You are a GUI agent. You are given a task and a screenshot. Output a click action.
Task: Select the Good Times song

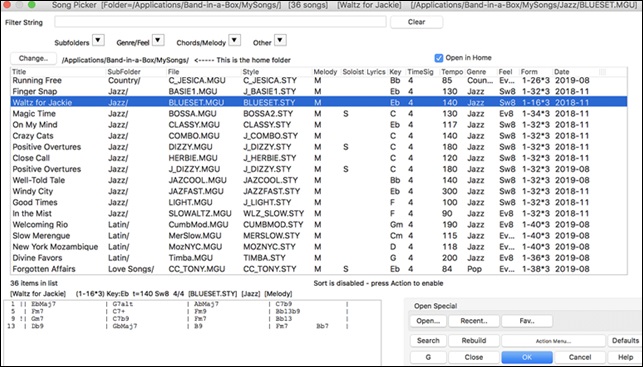pos(319,202)
